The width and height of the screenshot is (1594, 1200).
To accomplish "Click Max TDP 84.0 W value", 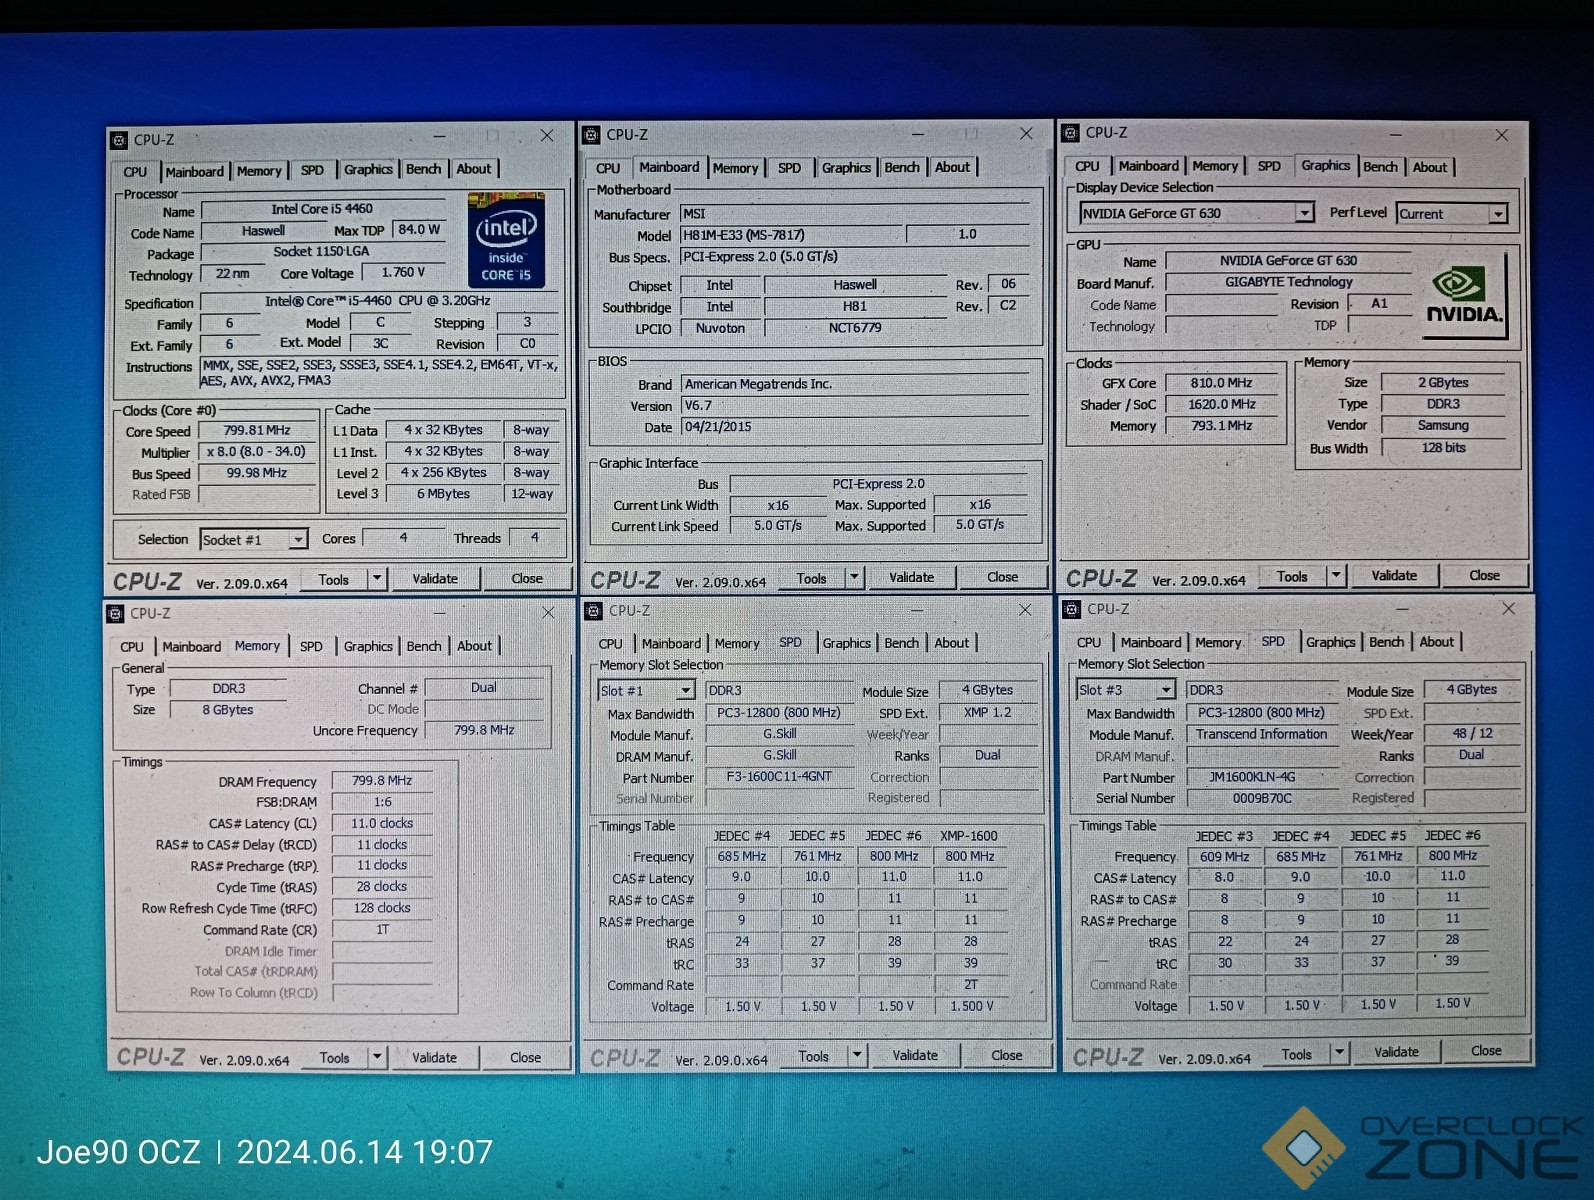I will click(419, 230).
